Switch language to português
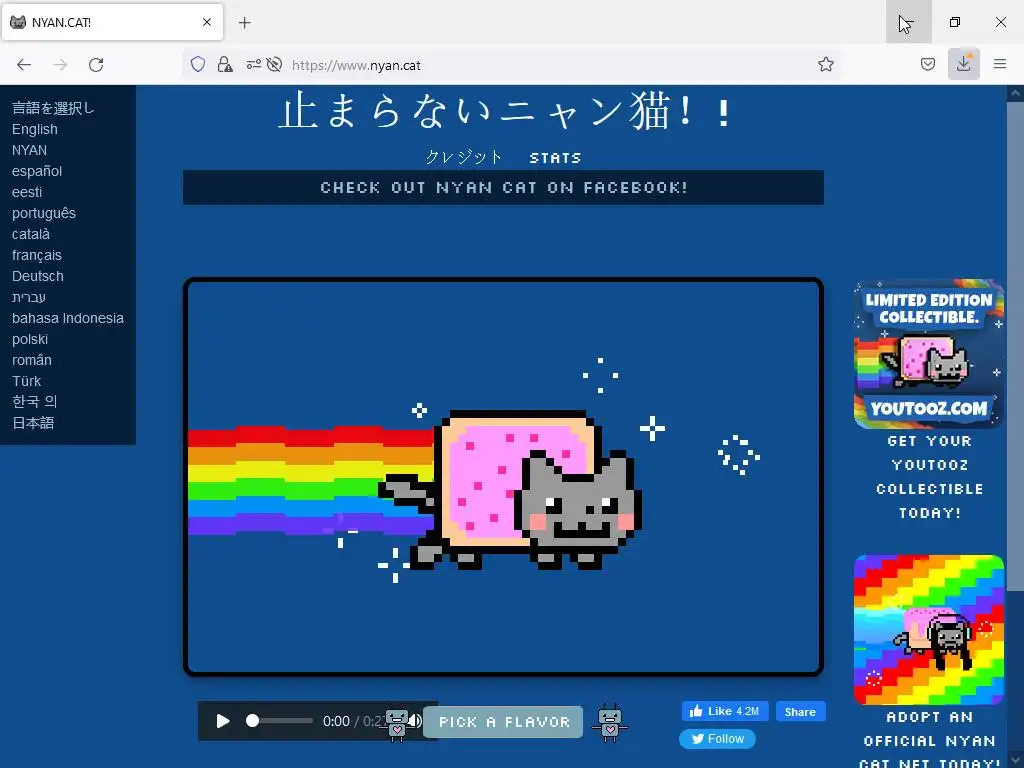Image resolution: width=1024 pixels, height=768 pixels. click(x=44, y=214)
